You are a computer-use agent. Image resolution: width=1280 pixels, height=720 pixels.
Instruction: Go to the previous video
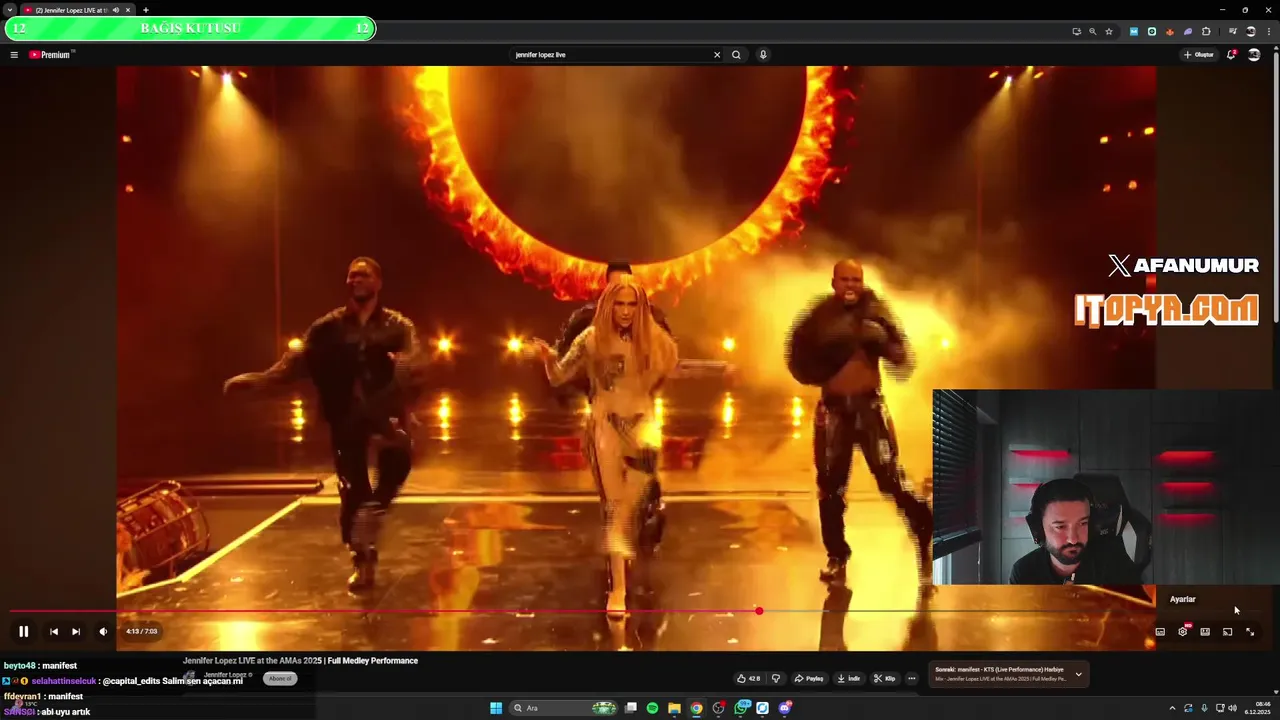tap(54, 631)
